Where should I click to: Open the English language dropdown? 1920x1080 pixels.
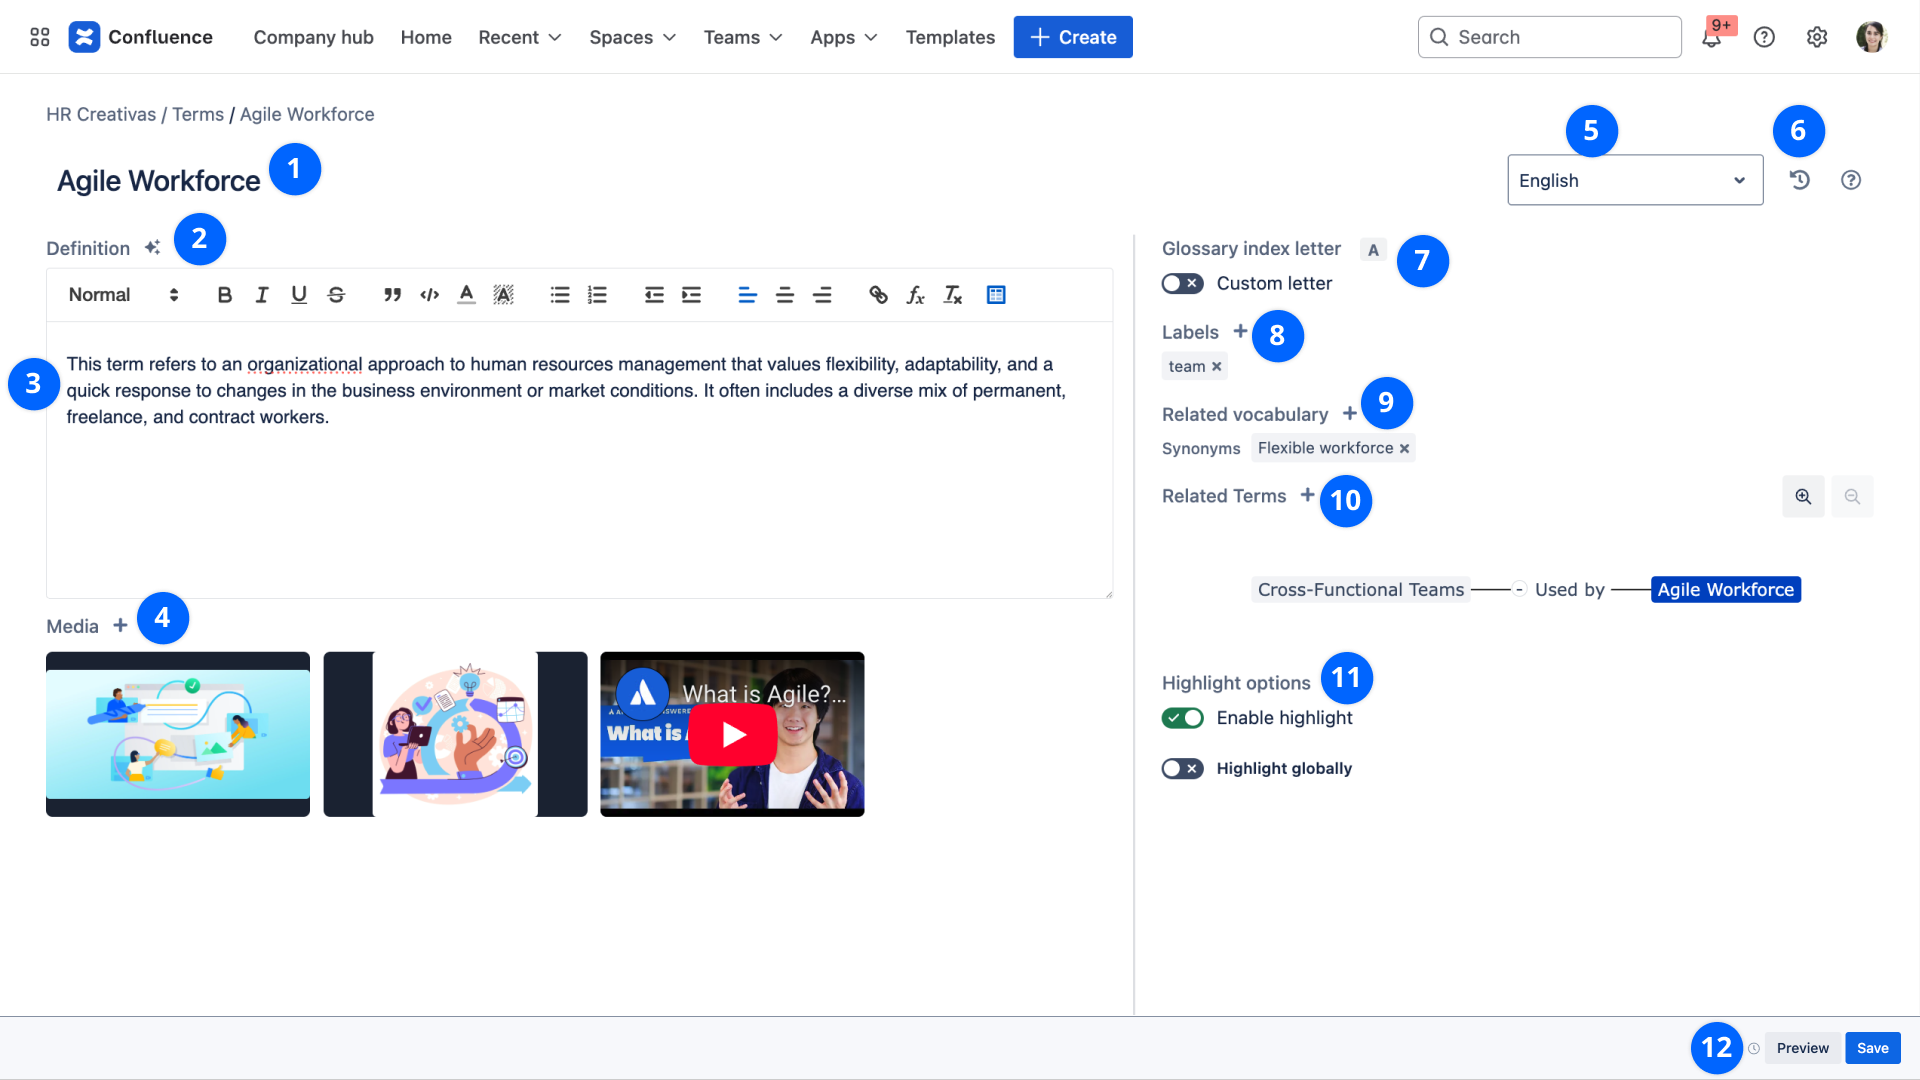click(1635, 180)
